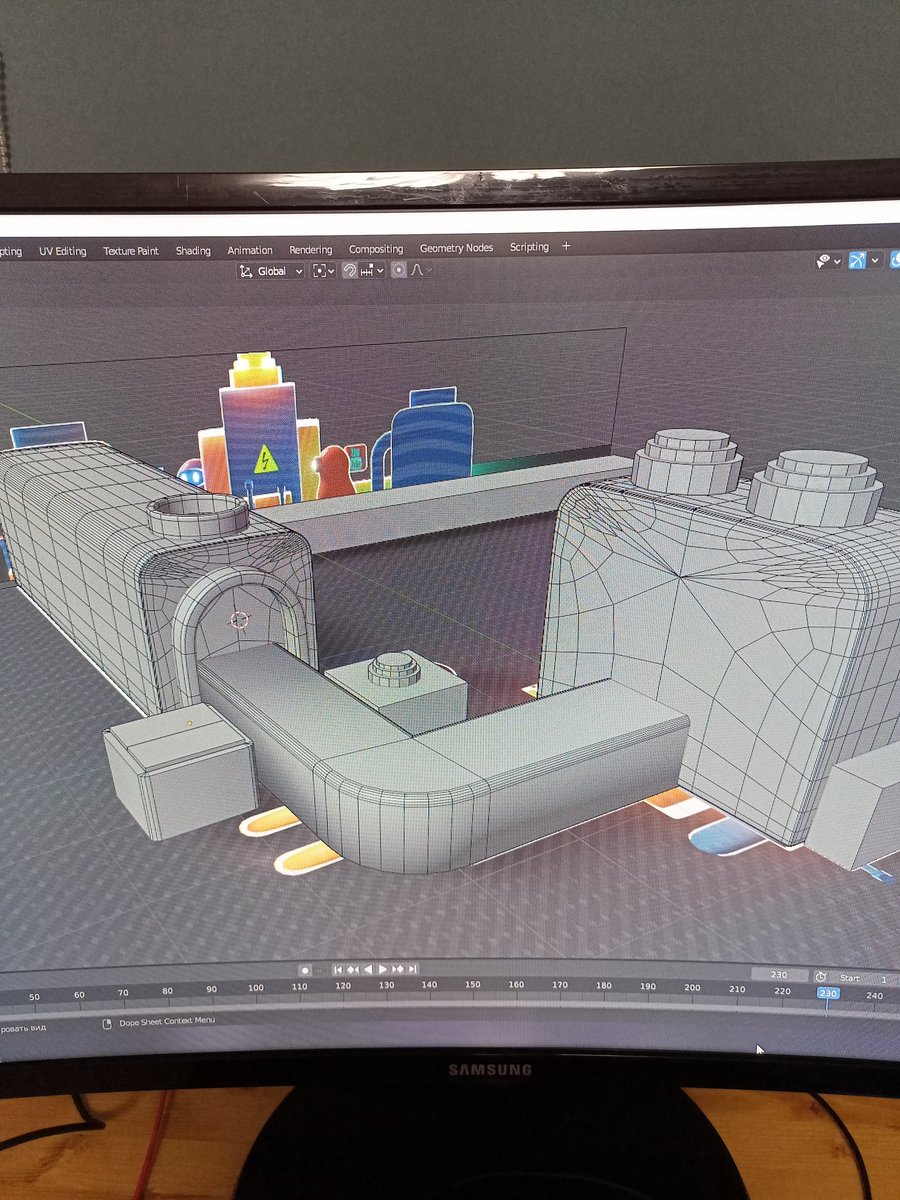Image resolution: width=900 pixels, height=1200 pixels.
Task: Open the proportional editing falloff menu
Action: pyautogui.click(x=420, y=270)
